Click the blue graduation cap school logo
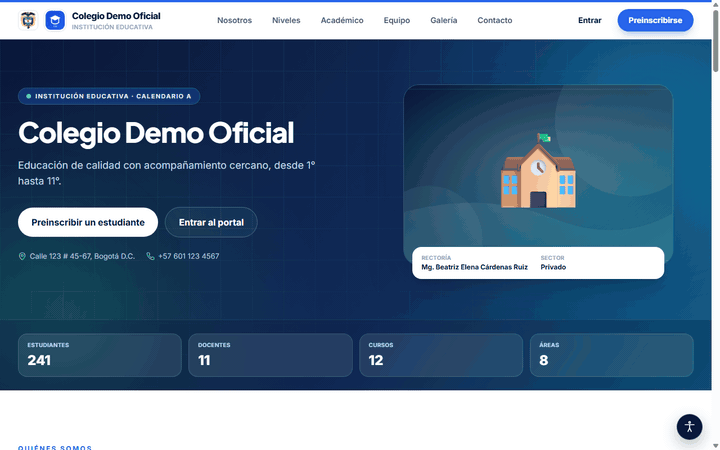The height and width of the screenshot is (450, 720). click(55, 20)
